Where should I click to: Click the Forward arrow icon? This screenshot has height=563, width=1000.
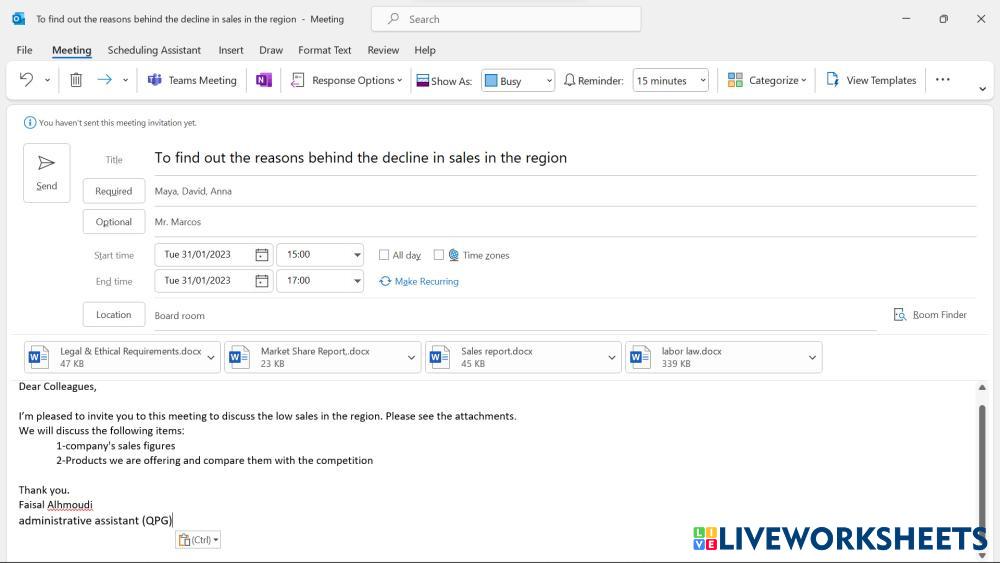104,80
